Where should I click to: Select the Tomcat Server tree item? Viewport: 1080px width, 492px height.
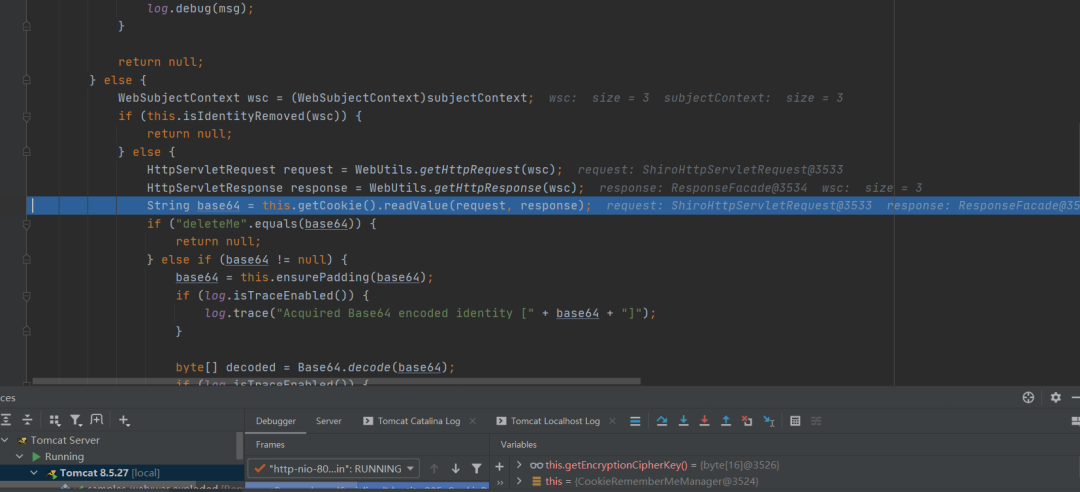[x=65, y=440]
